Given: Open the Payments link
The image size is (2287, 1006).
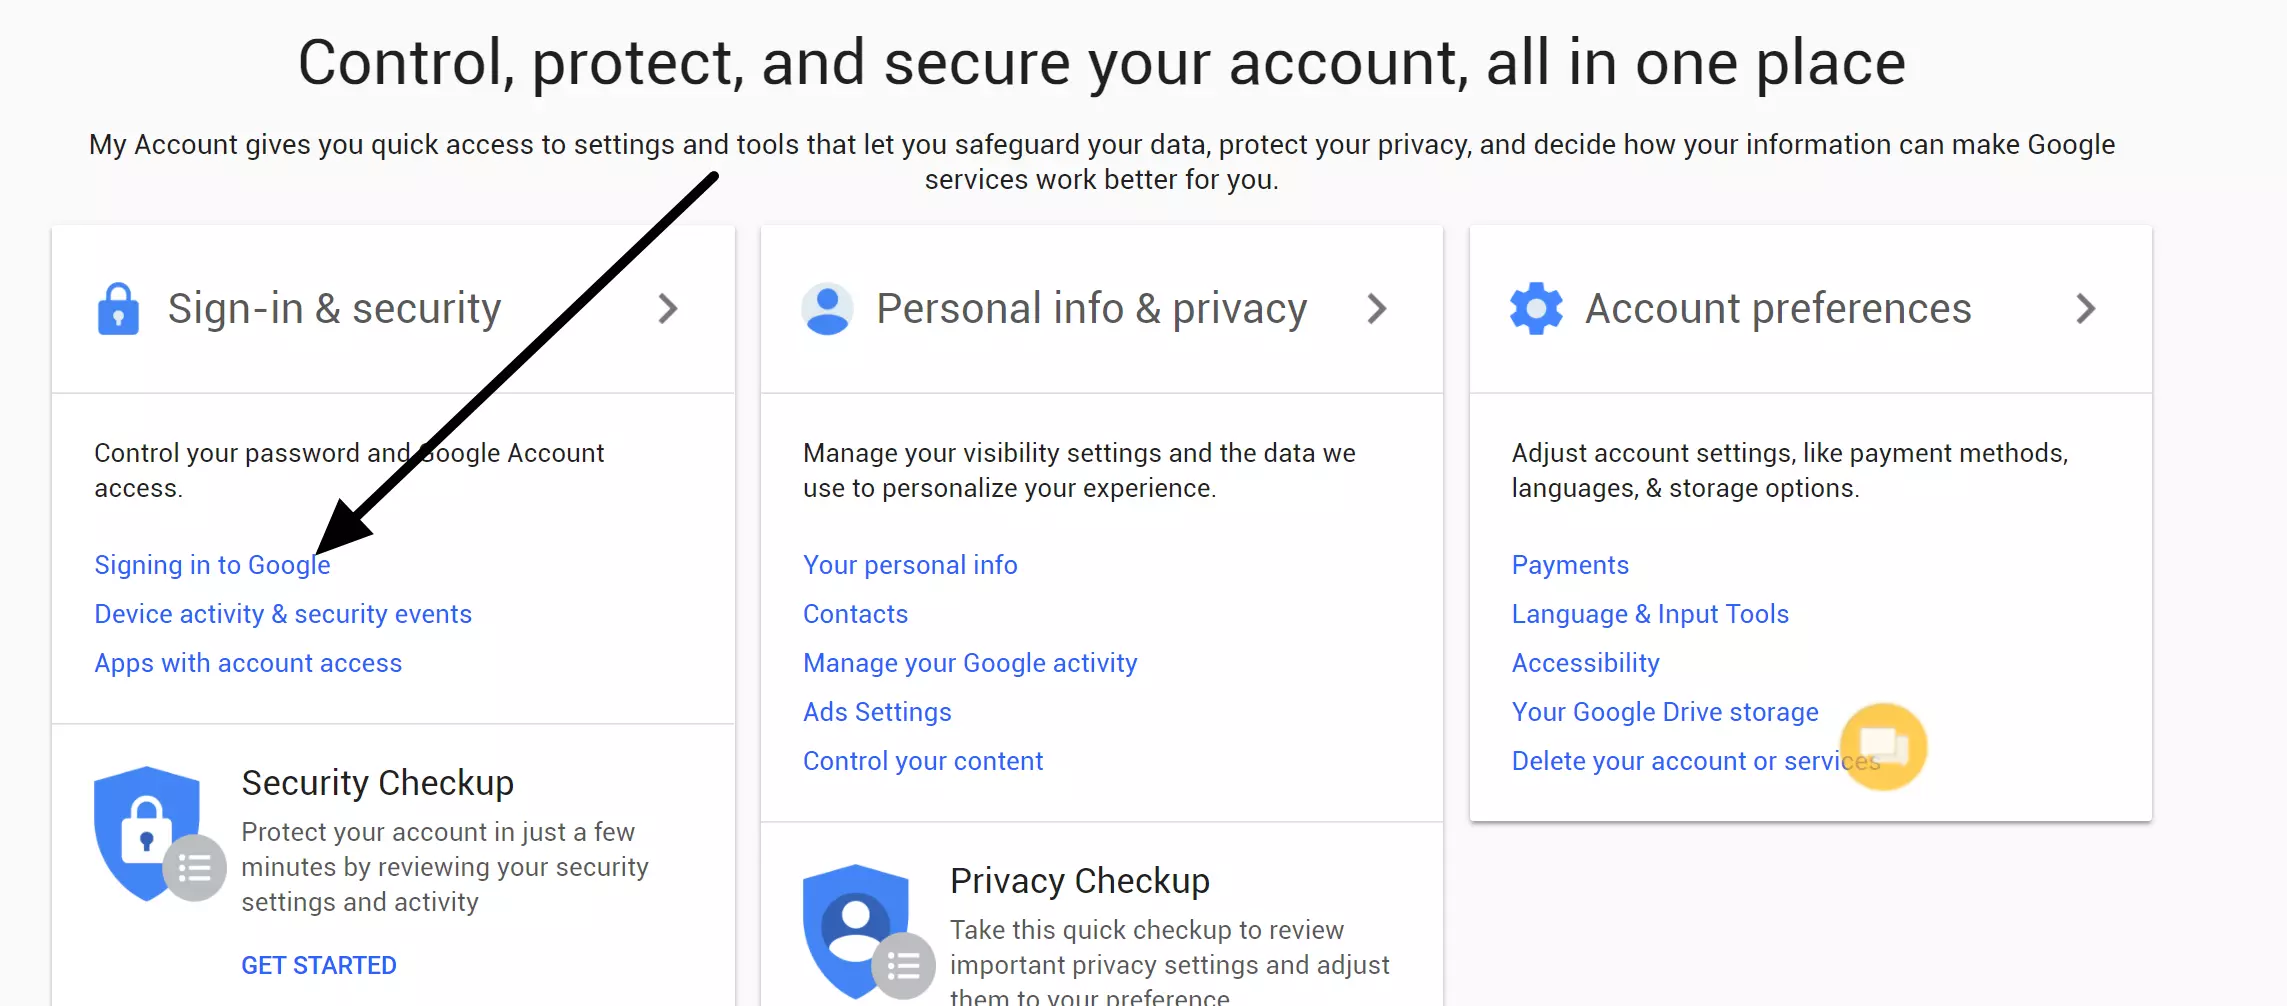Looking at the screenshot, I should click(x=1570, y=565).
